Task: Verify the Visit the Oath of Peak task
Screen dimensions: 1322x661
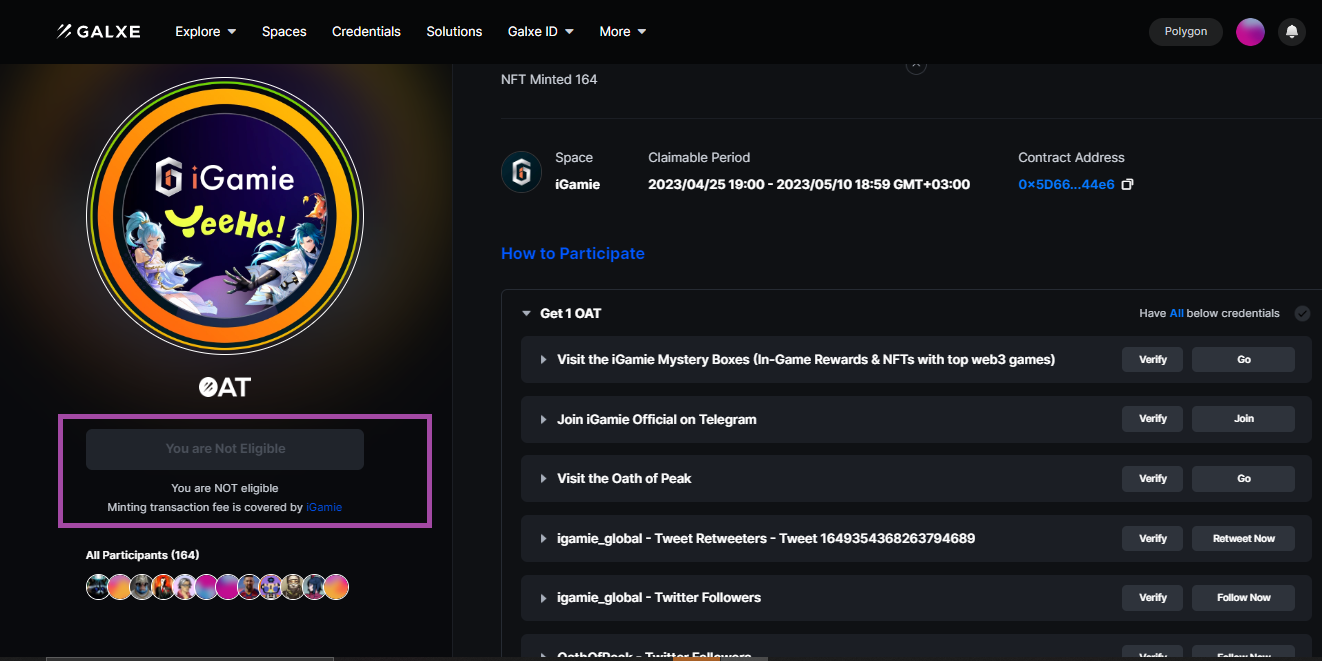Action: [1152, 479]
